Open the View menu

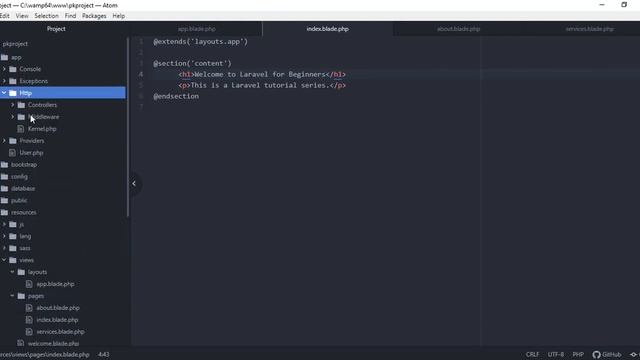(x=22, y=16)
